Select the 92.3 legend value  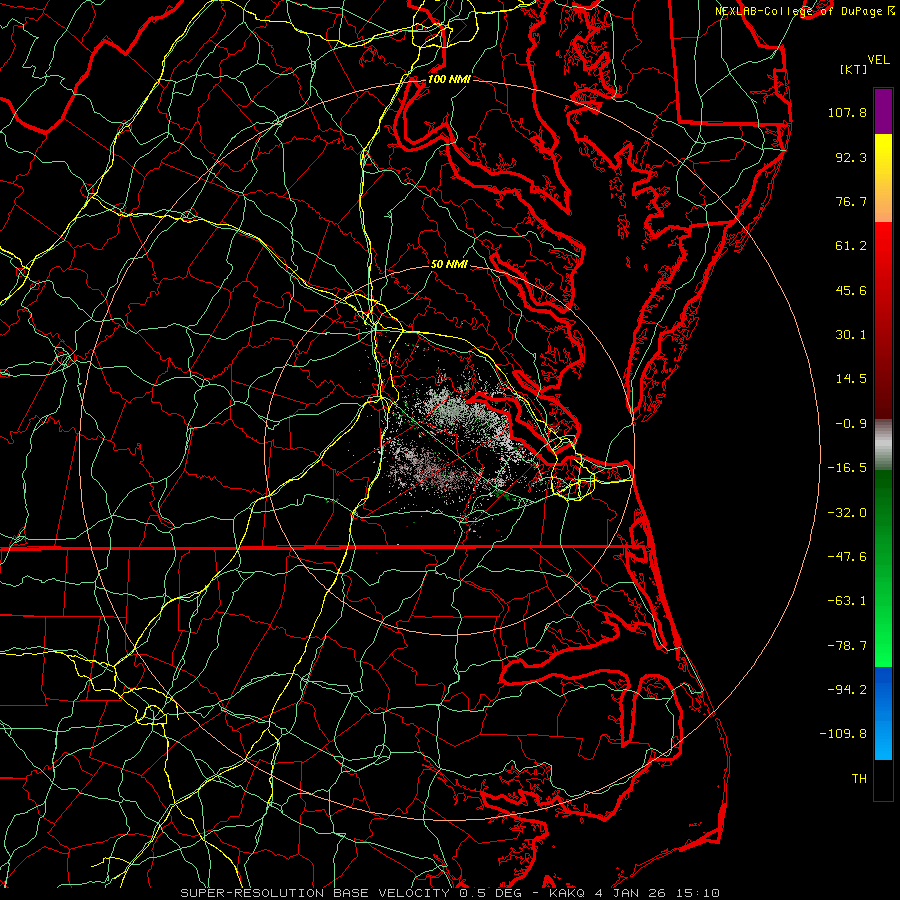click(851, 157)
